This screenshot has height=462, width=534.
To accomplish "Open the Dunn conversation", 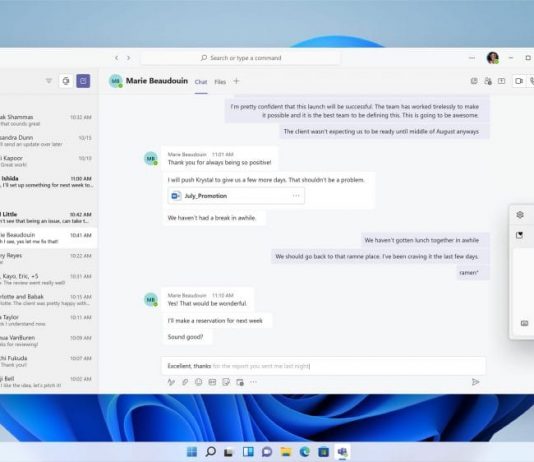I will coord(48,141).
